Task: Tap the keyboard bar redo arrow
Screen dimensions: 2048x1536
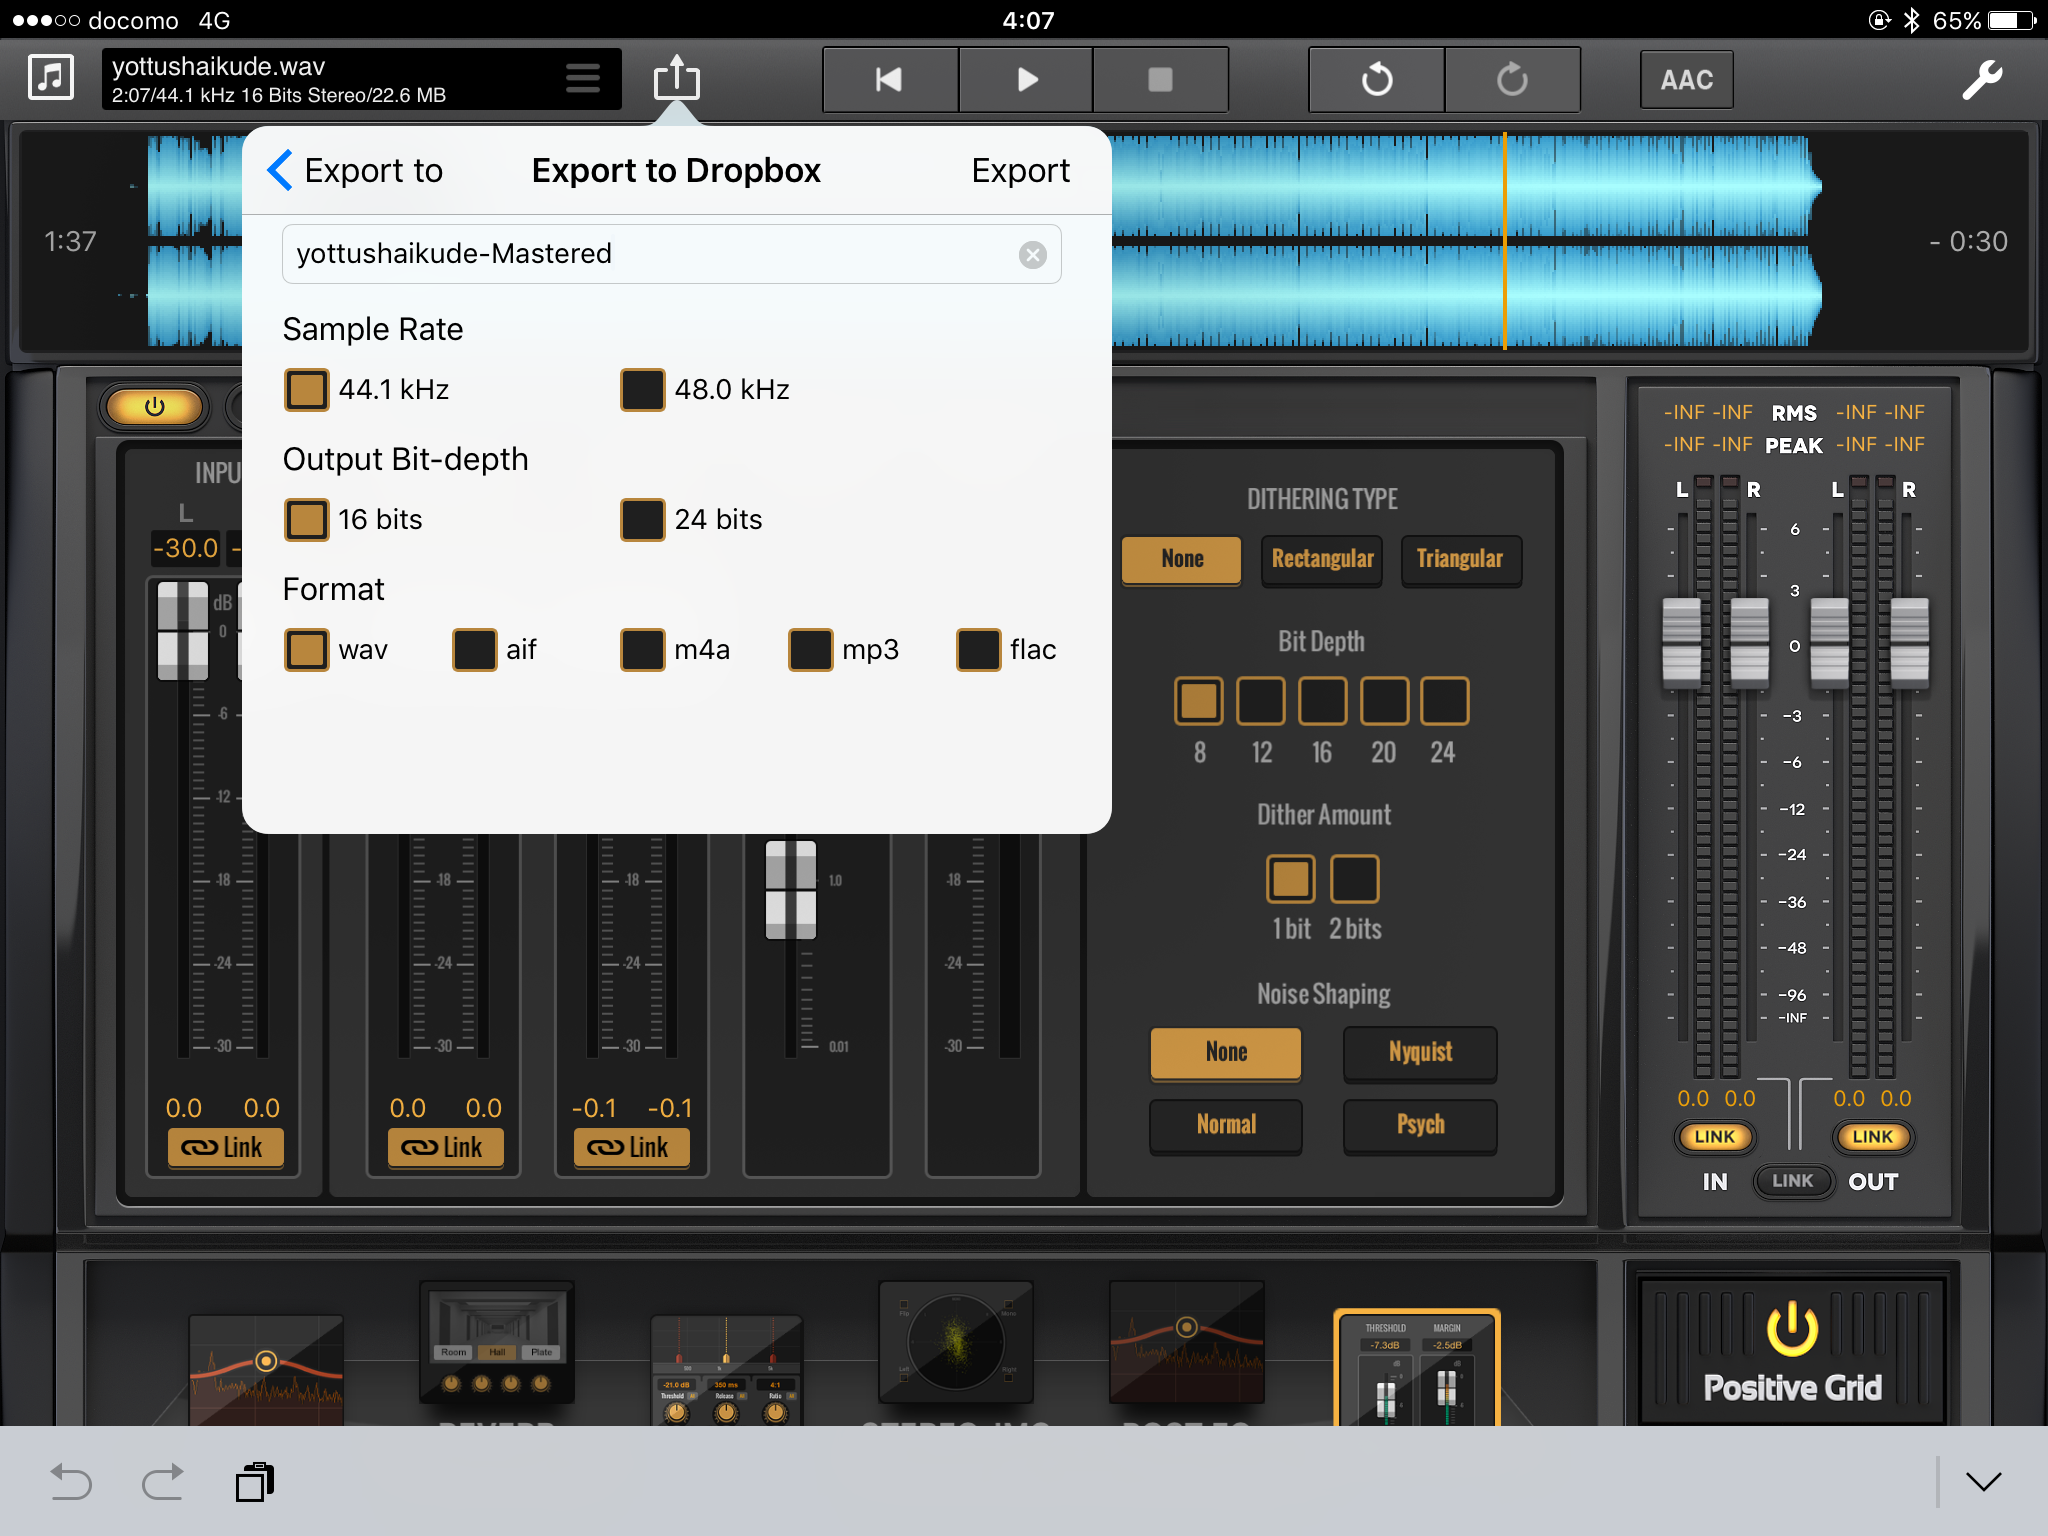Action: (162, 1482)
